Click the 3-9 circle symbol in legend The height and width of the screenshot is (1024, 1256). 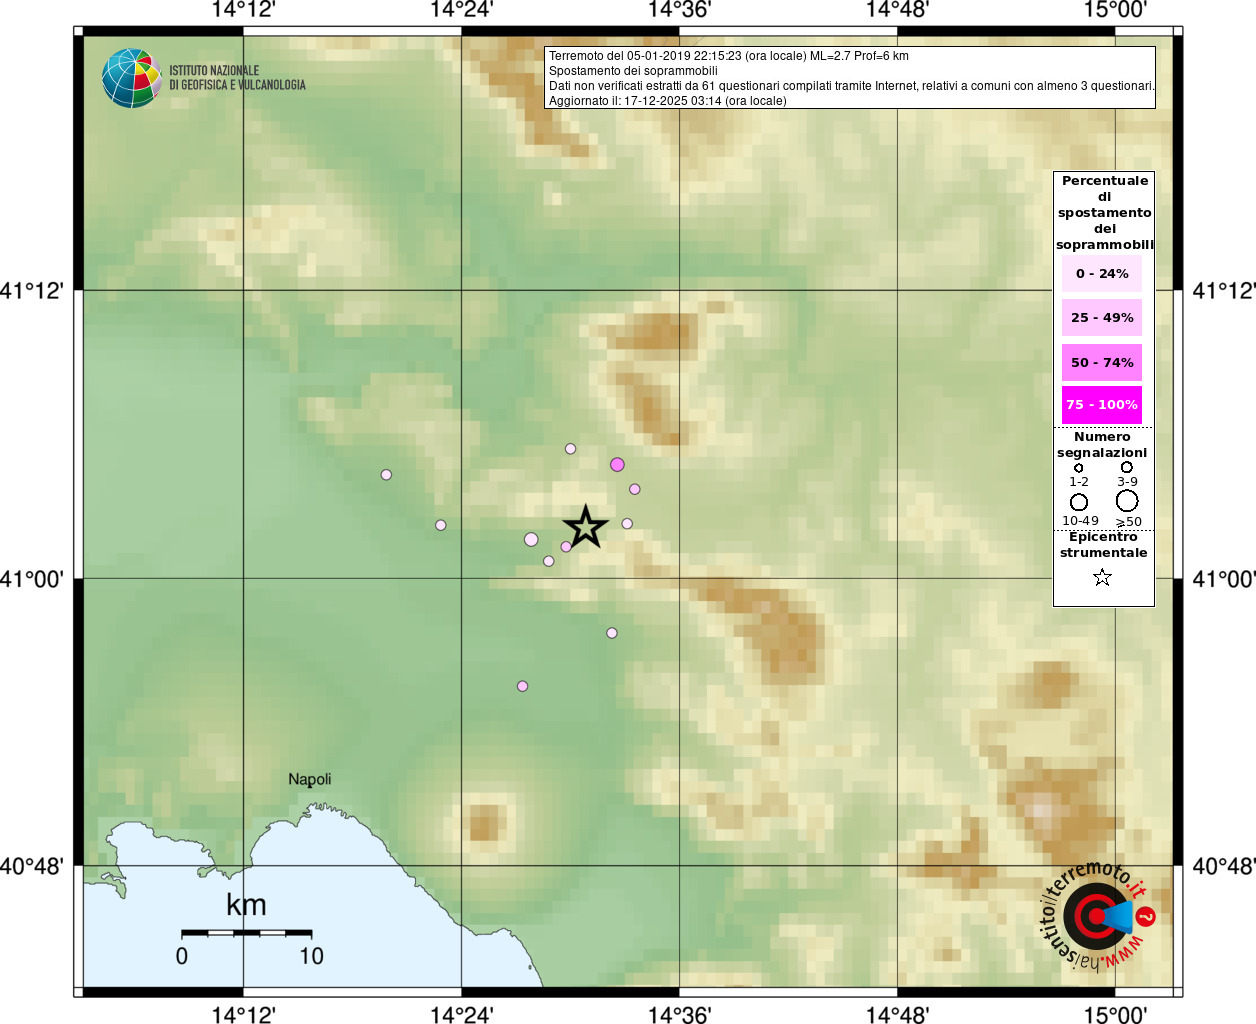[1127, 467]
